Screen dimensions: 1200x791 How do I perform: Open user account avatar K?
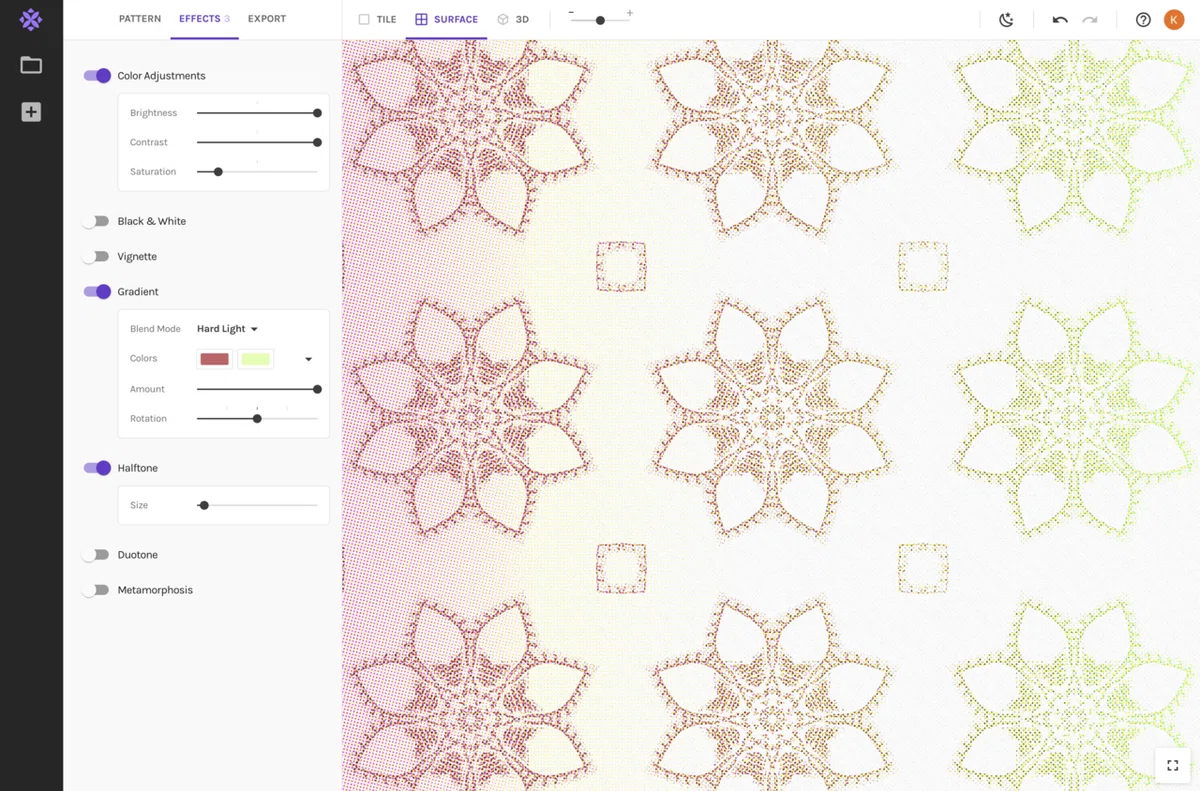click(1174, 20)
